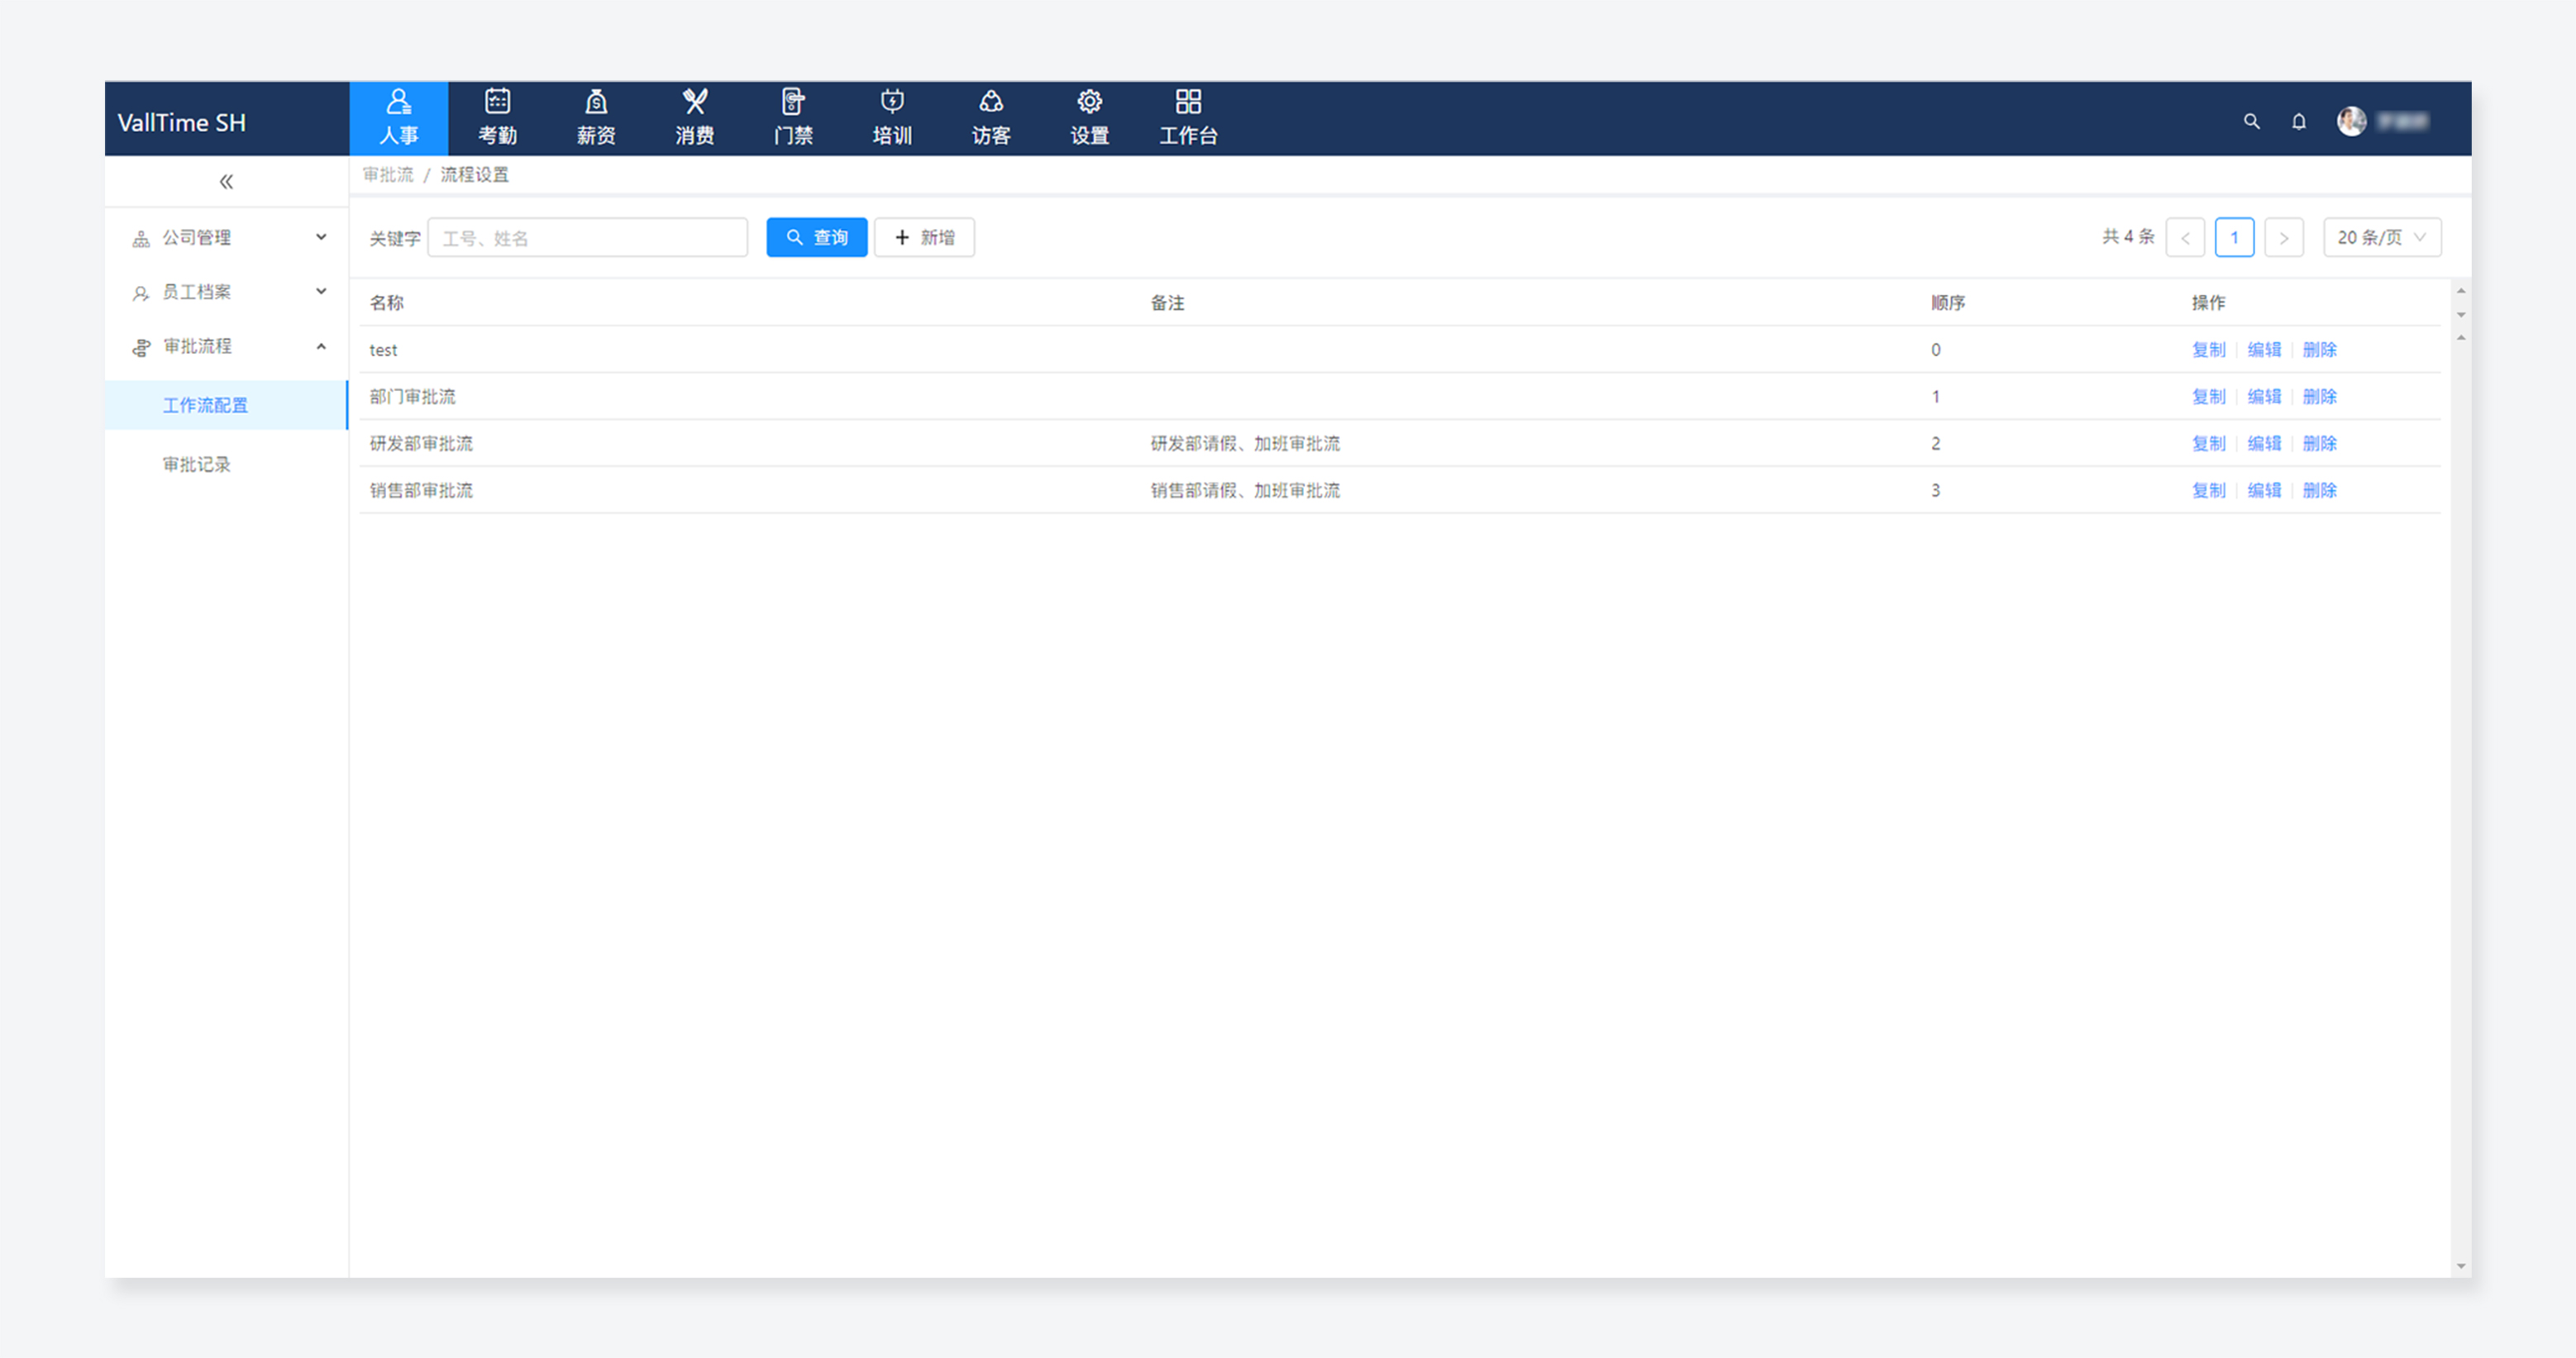Open the 访客 visitor module
The width and height of the screenshot is (2576, 1358).
pos(991,118)
